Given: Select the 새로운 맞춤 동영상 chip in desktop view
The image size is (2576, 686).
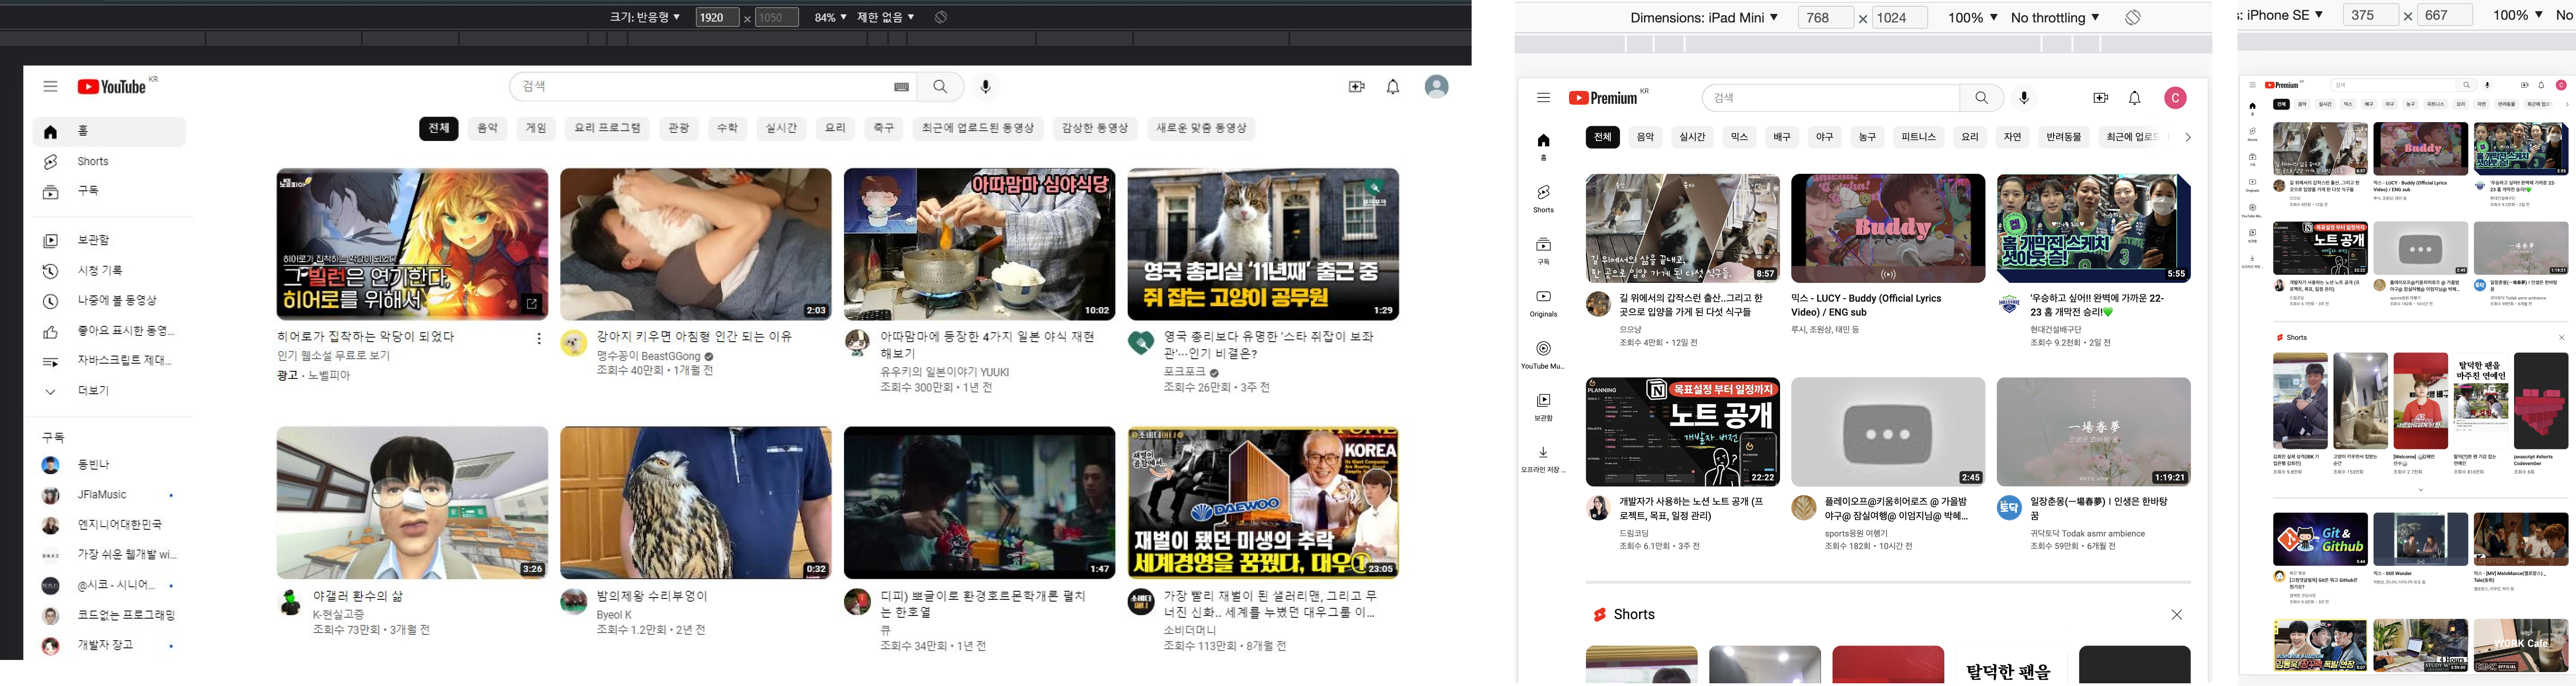Looking at the screenshot, I should 1201,128.
